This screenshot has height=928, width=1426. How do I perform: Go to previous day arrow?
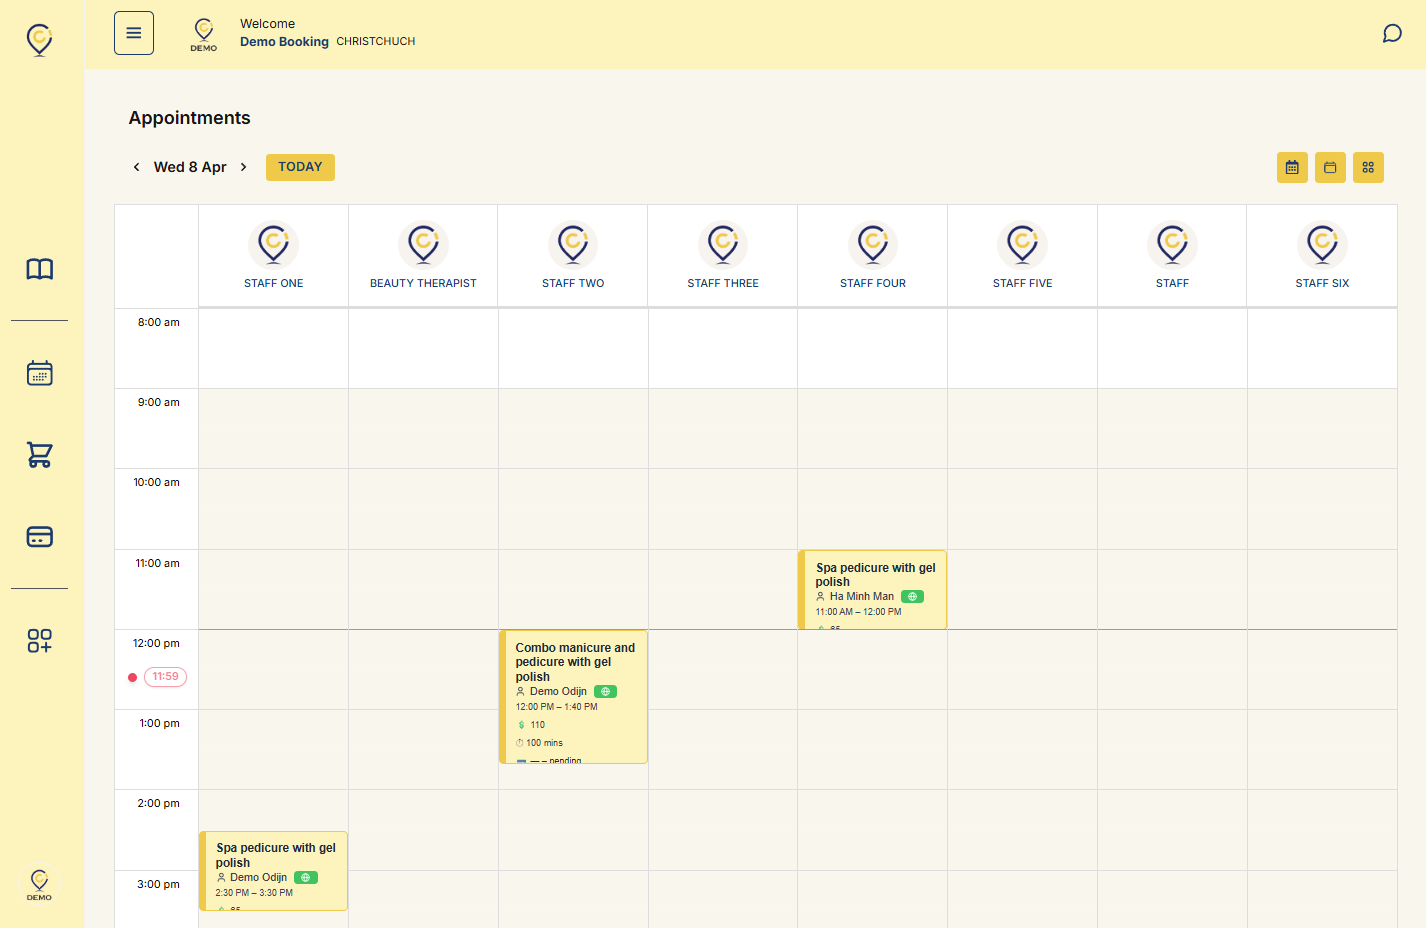coord(137,167)
